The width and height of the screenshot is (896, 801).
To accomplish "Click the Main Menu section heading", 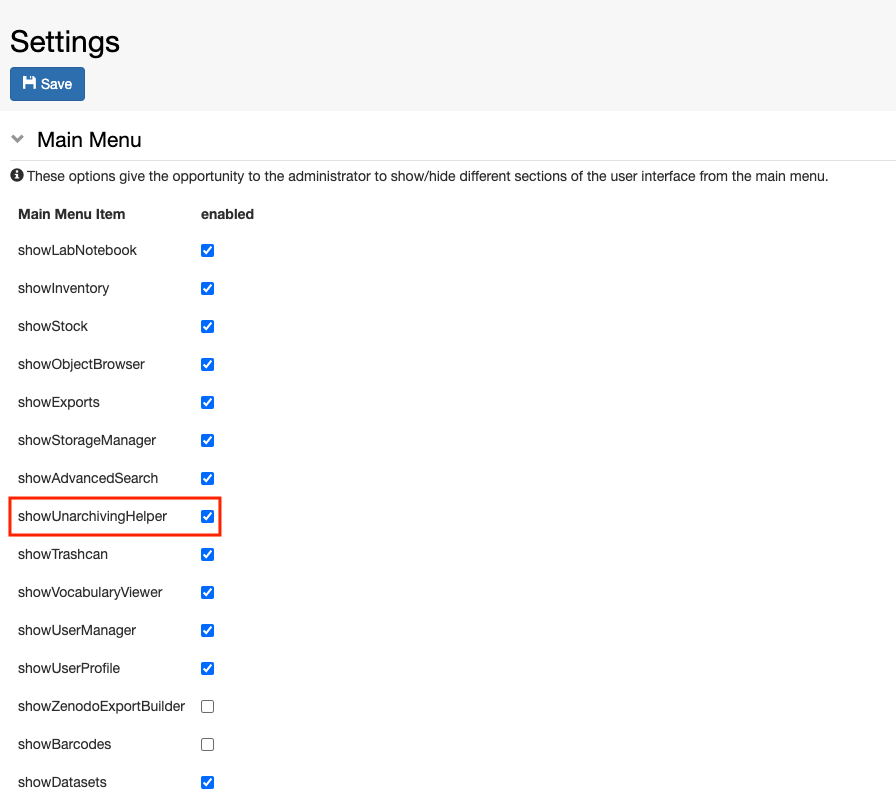I will (89, 140).
